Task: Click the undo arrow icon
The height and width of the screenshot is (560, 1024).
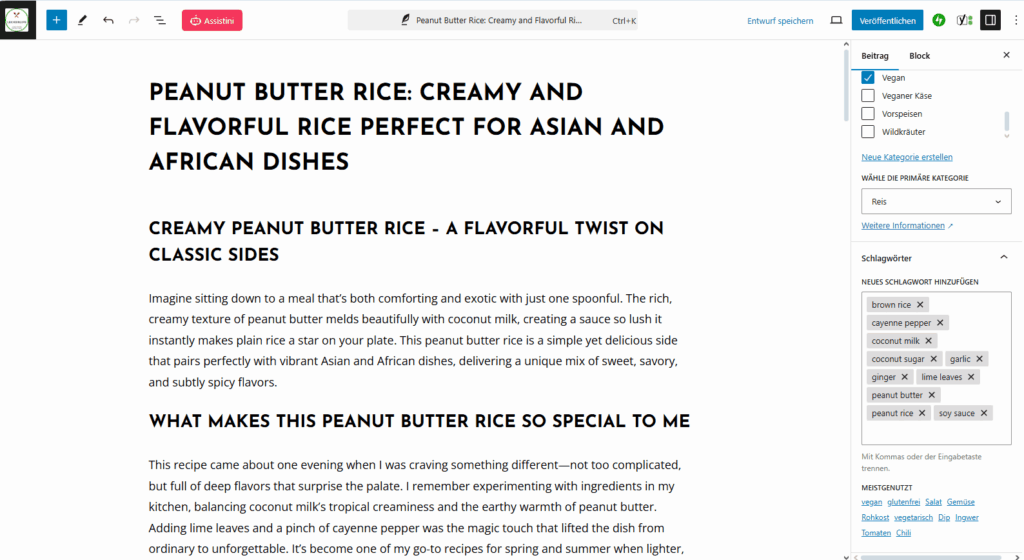Action: (x=108, y=20)
